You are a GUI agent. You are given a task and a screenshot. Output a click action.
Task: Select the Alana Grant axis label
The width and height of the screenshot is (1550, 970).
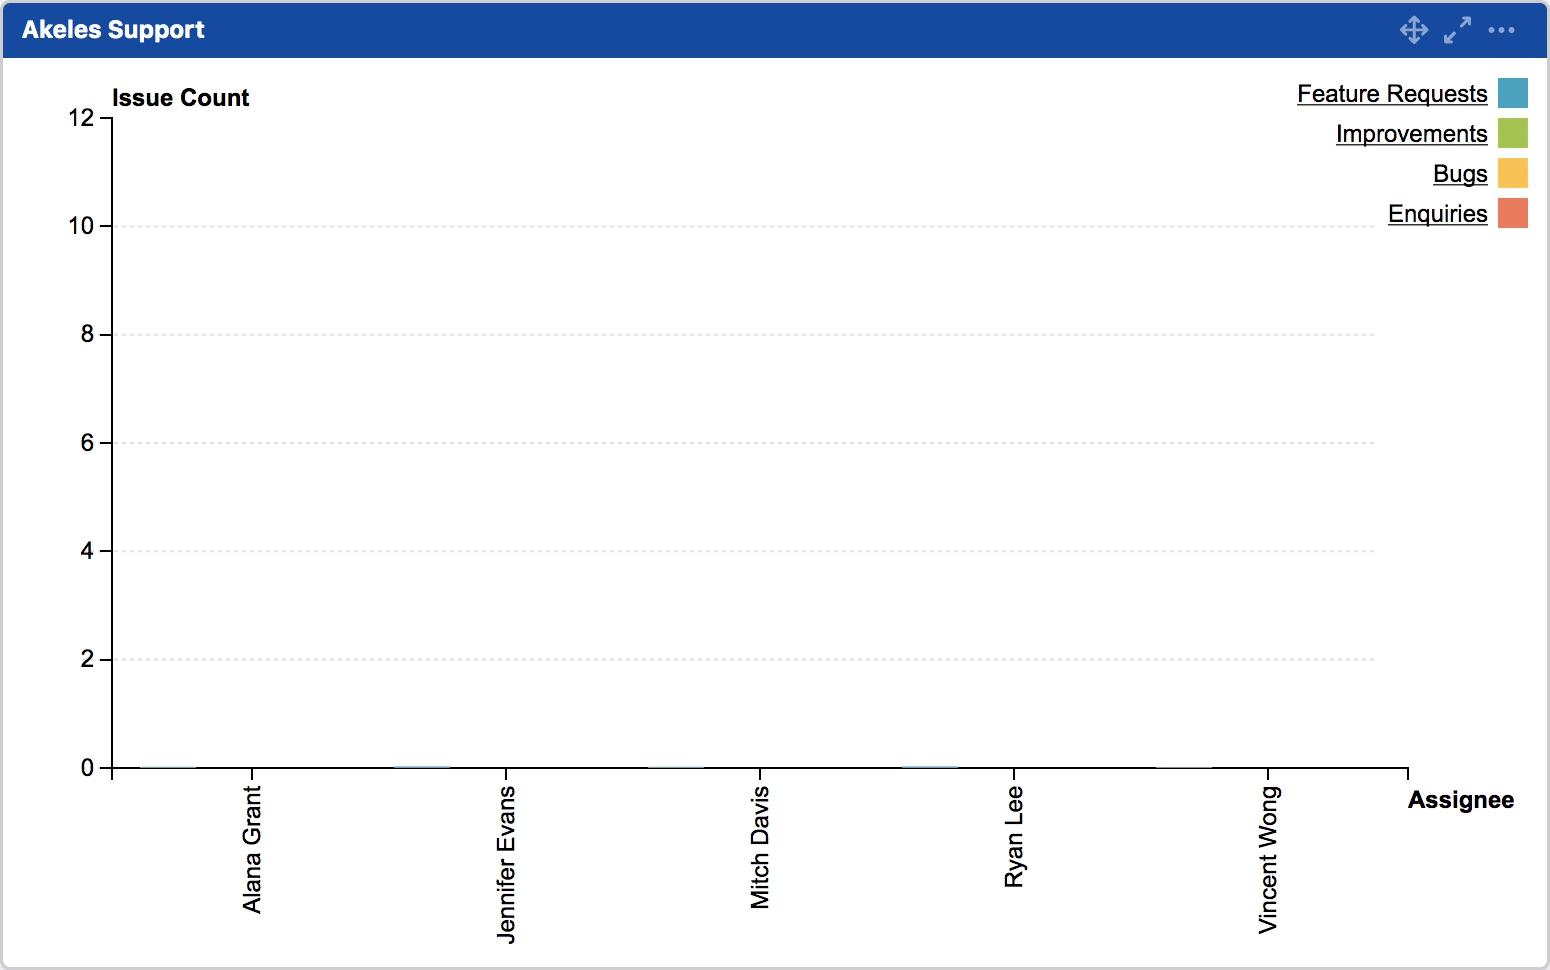coord(253,850)
